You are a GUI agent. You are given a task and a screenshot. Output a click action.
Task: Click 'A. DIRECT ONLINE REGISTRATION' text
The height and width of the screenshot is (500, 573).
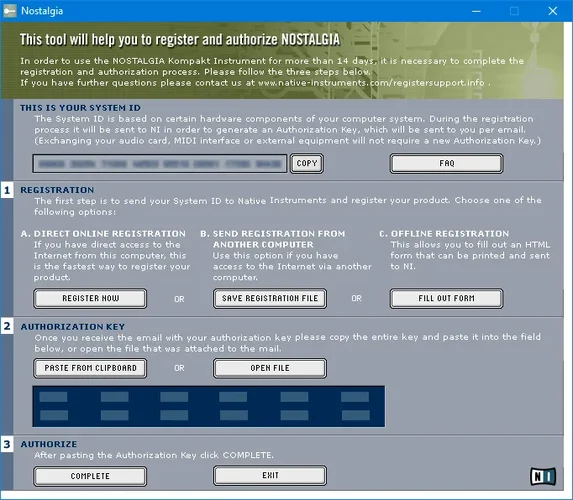[x=103, y=234]
